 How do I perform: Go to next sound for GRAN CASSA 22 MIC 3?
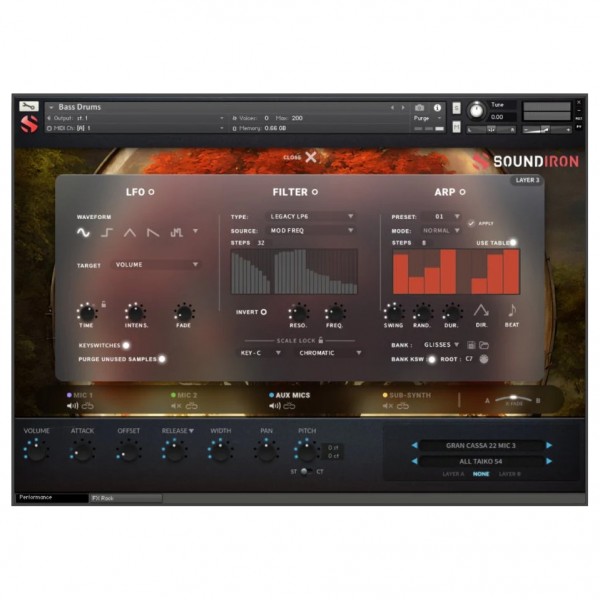[x=549, y=445]
